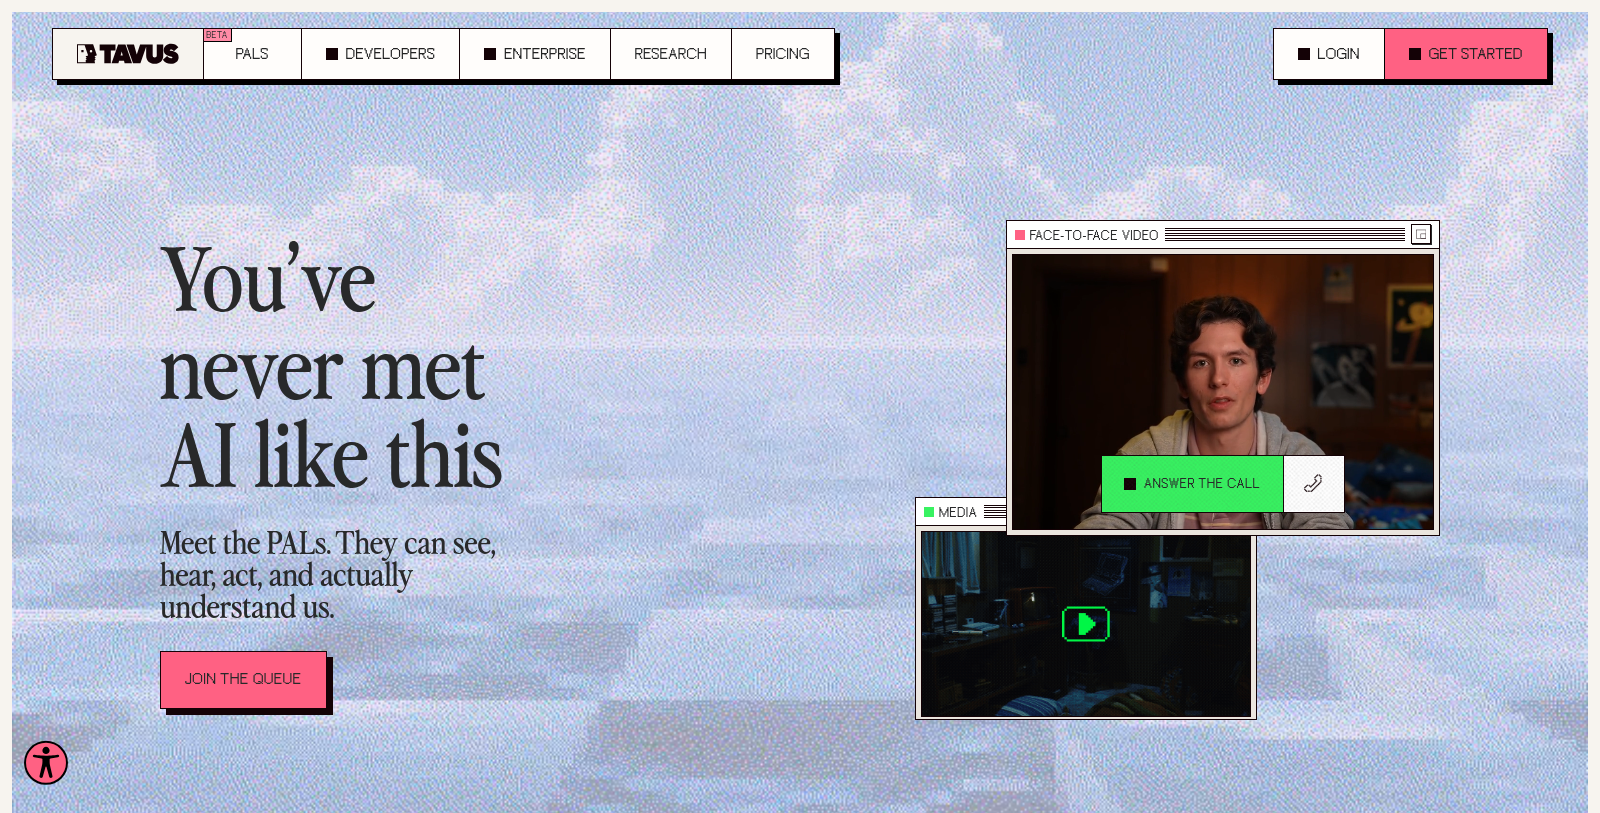Click the Tavus logo in the navigation bar
Screen dimensions: 1600x813
click(x=128, y=54)
